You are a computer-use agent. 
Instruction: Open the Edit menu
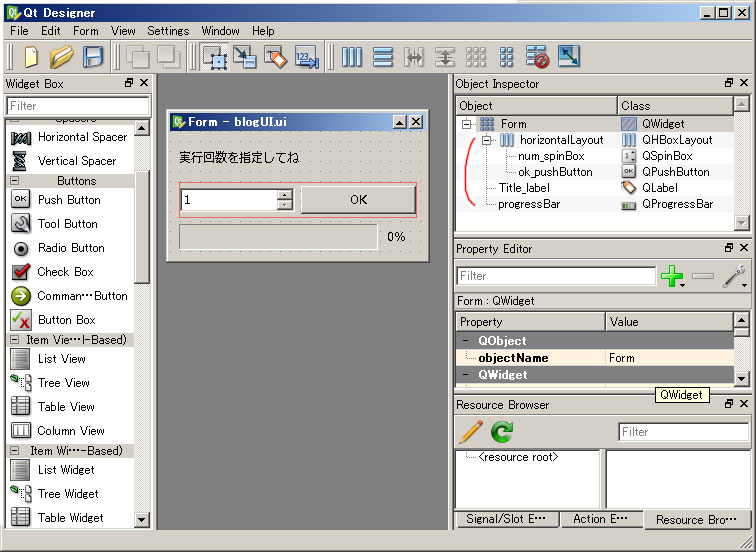click(x=51, y=31)
